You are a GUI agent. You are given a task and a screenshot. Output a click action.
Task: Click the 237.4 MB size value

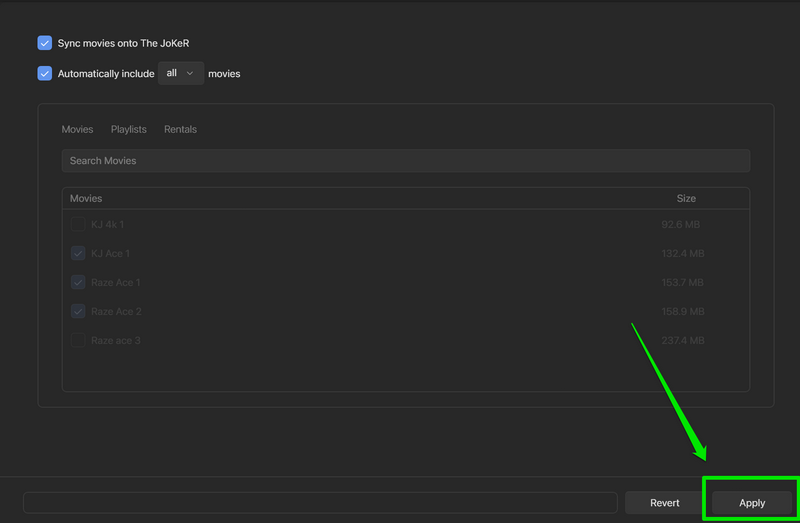682,341
